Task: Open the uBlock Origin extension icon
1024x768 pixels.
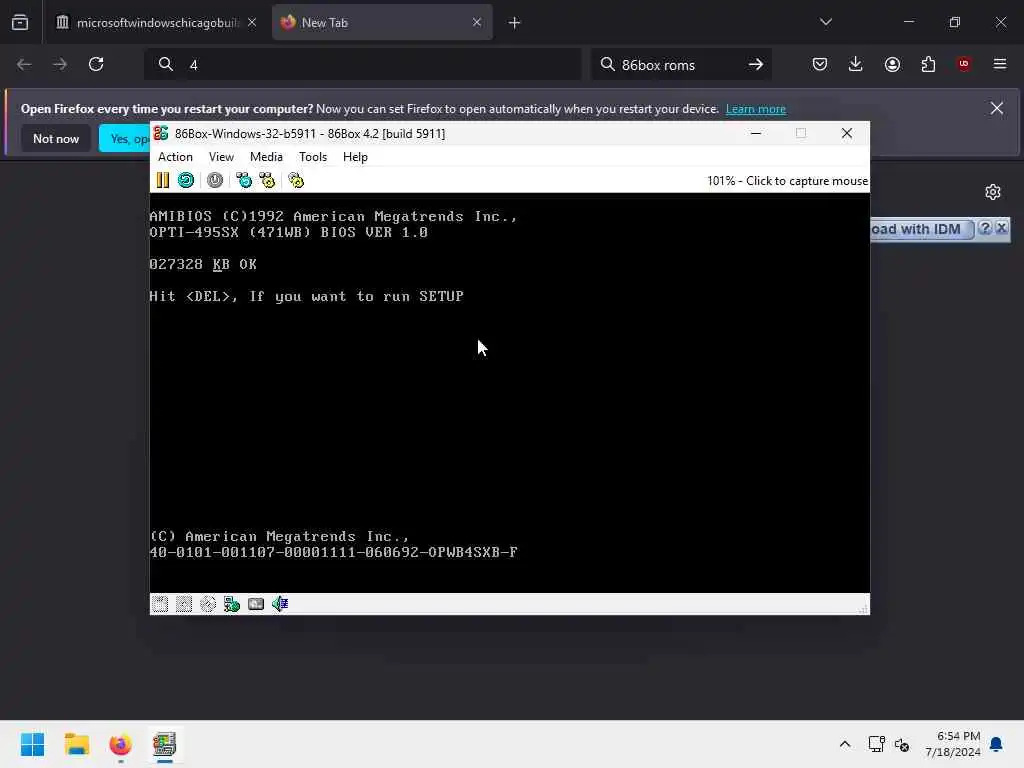Action: 964,64
